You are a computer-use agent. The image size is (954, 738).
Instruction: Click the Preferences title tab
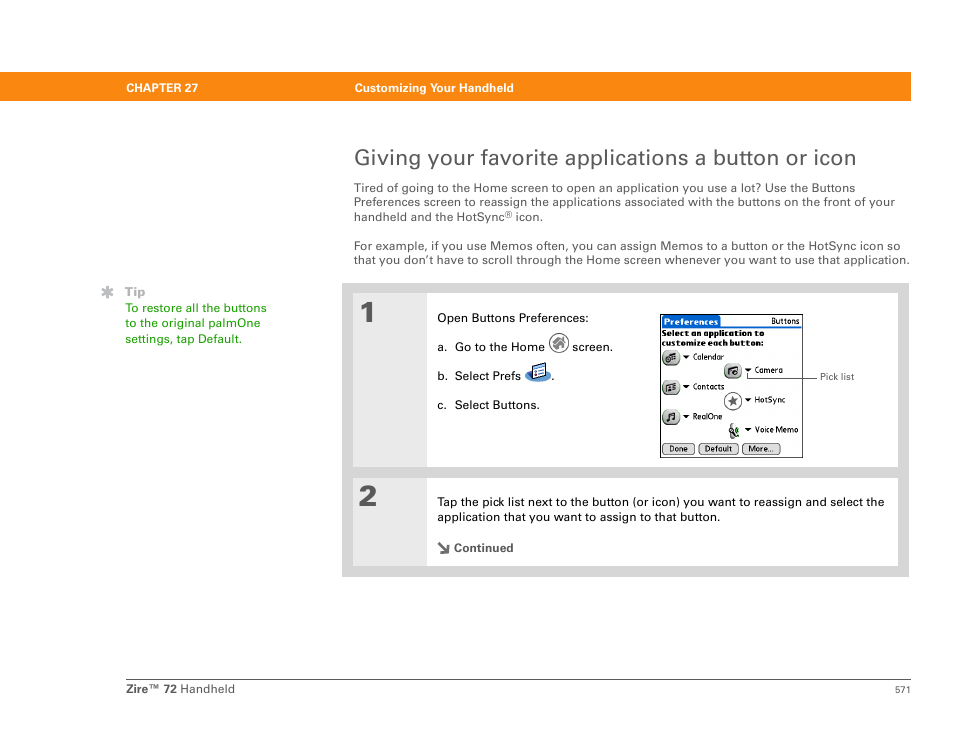691,321
